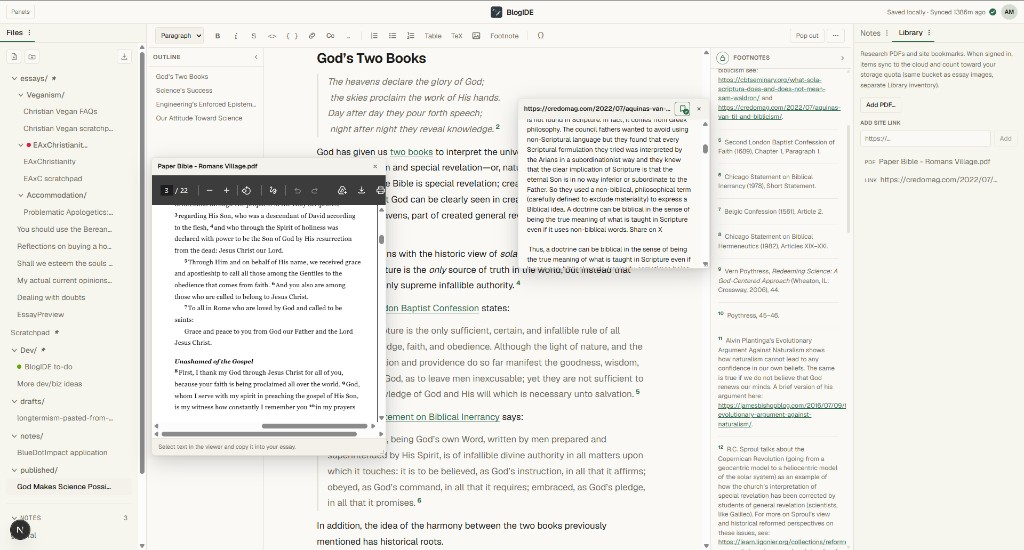This screenshot has width=1024, height=550.
Task: Insert a hyperlink using the link icon
Action: [312, 36]
